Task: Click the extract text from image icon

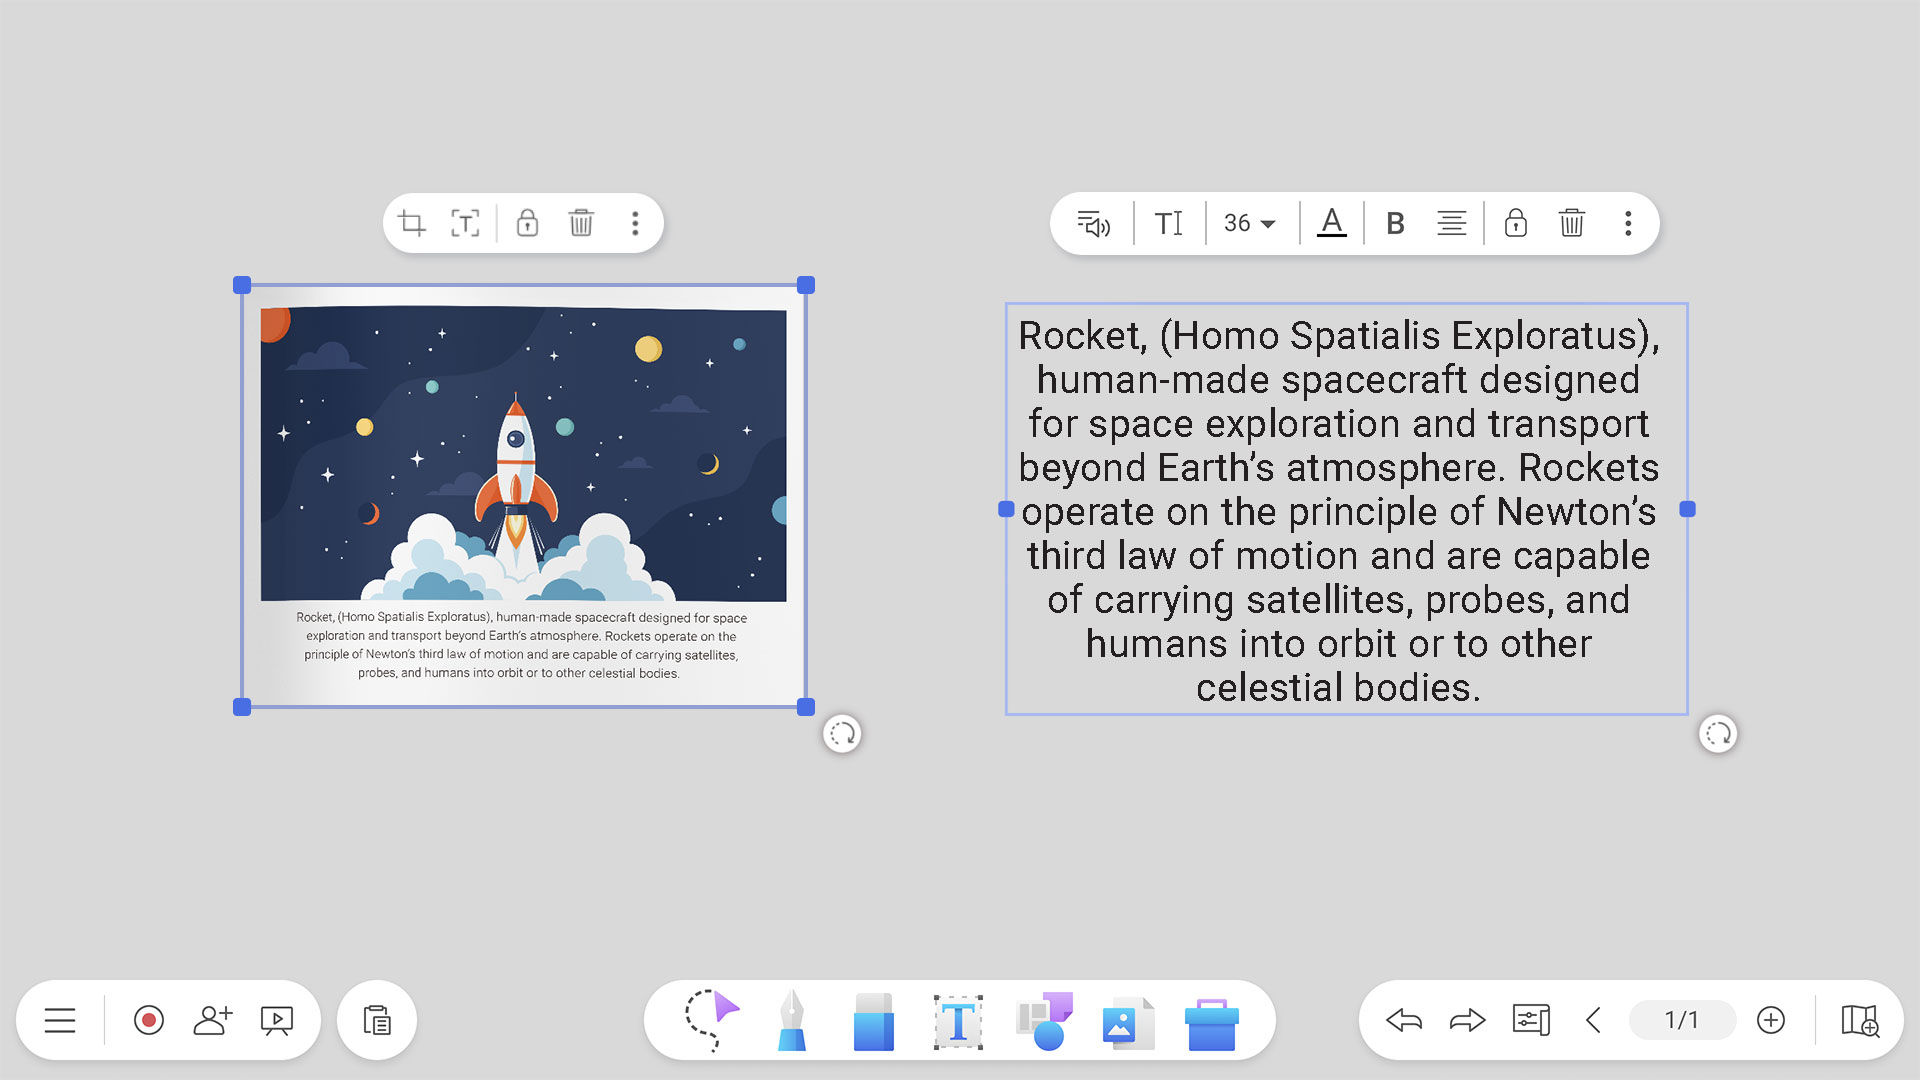Action: [x=465, y=223]
